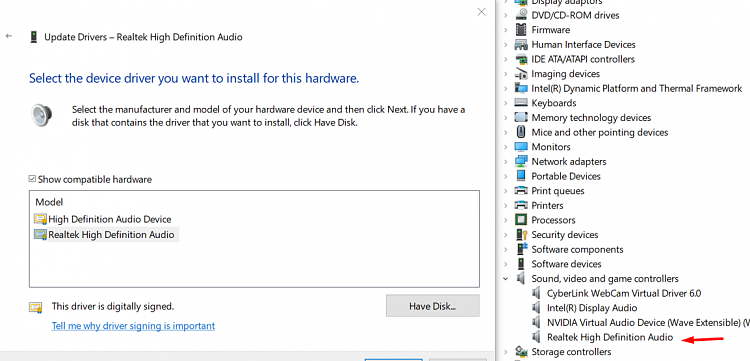The width and height of the screenshot is (750, 361).
Task: Close the Update Drivers dialog
Action: point(481,12)
